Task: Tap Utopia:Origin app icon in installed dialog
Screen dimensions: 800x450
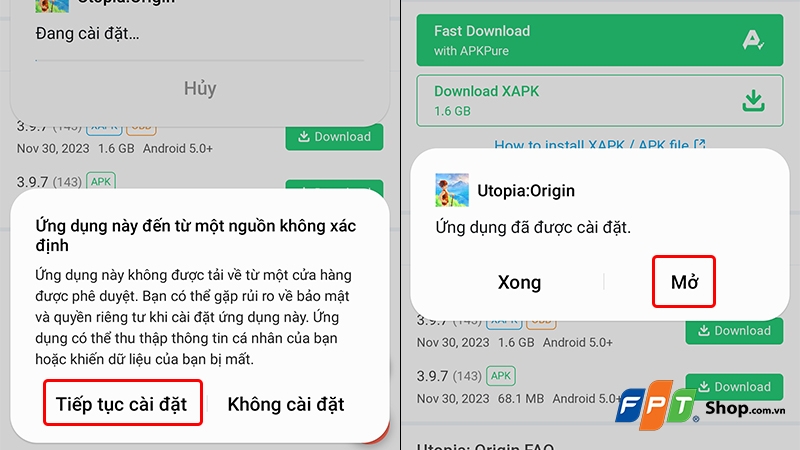Action: pos(452,190)
